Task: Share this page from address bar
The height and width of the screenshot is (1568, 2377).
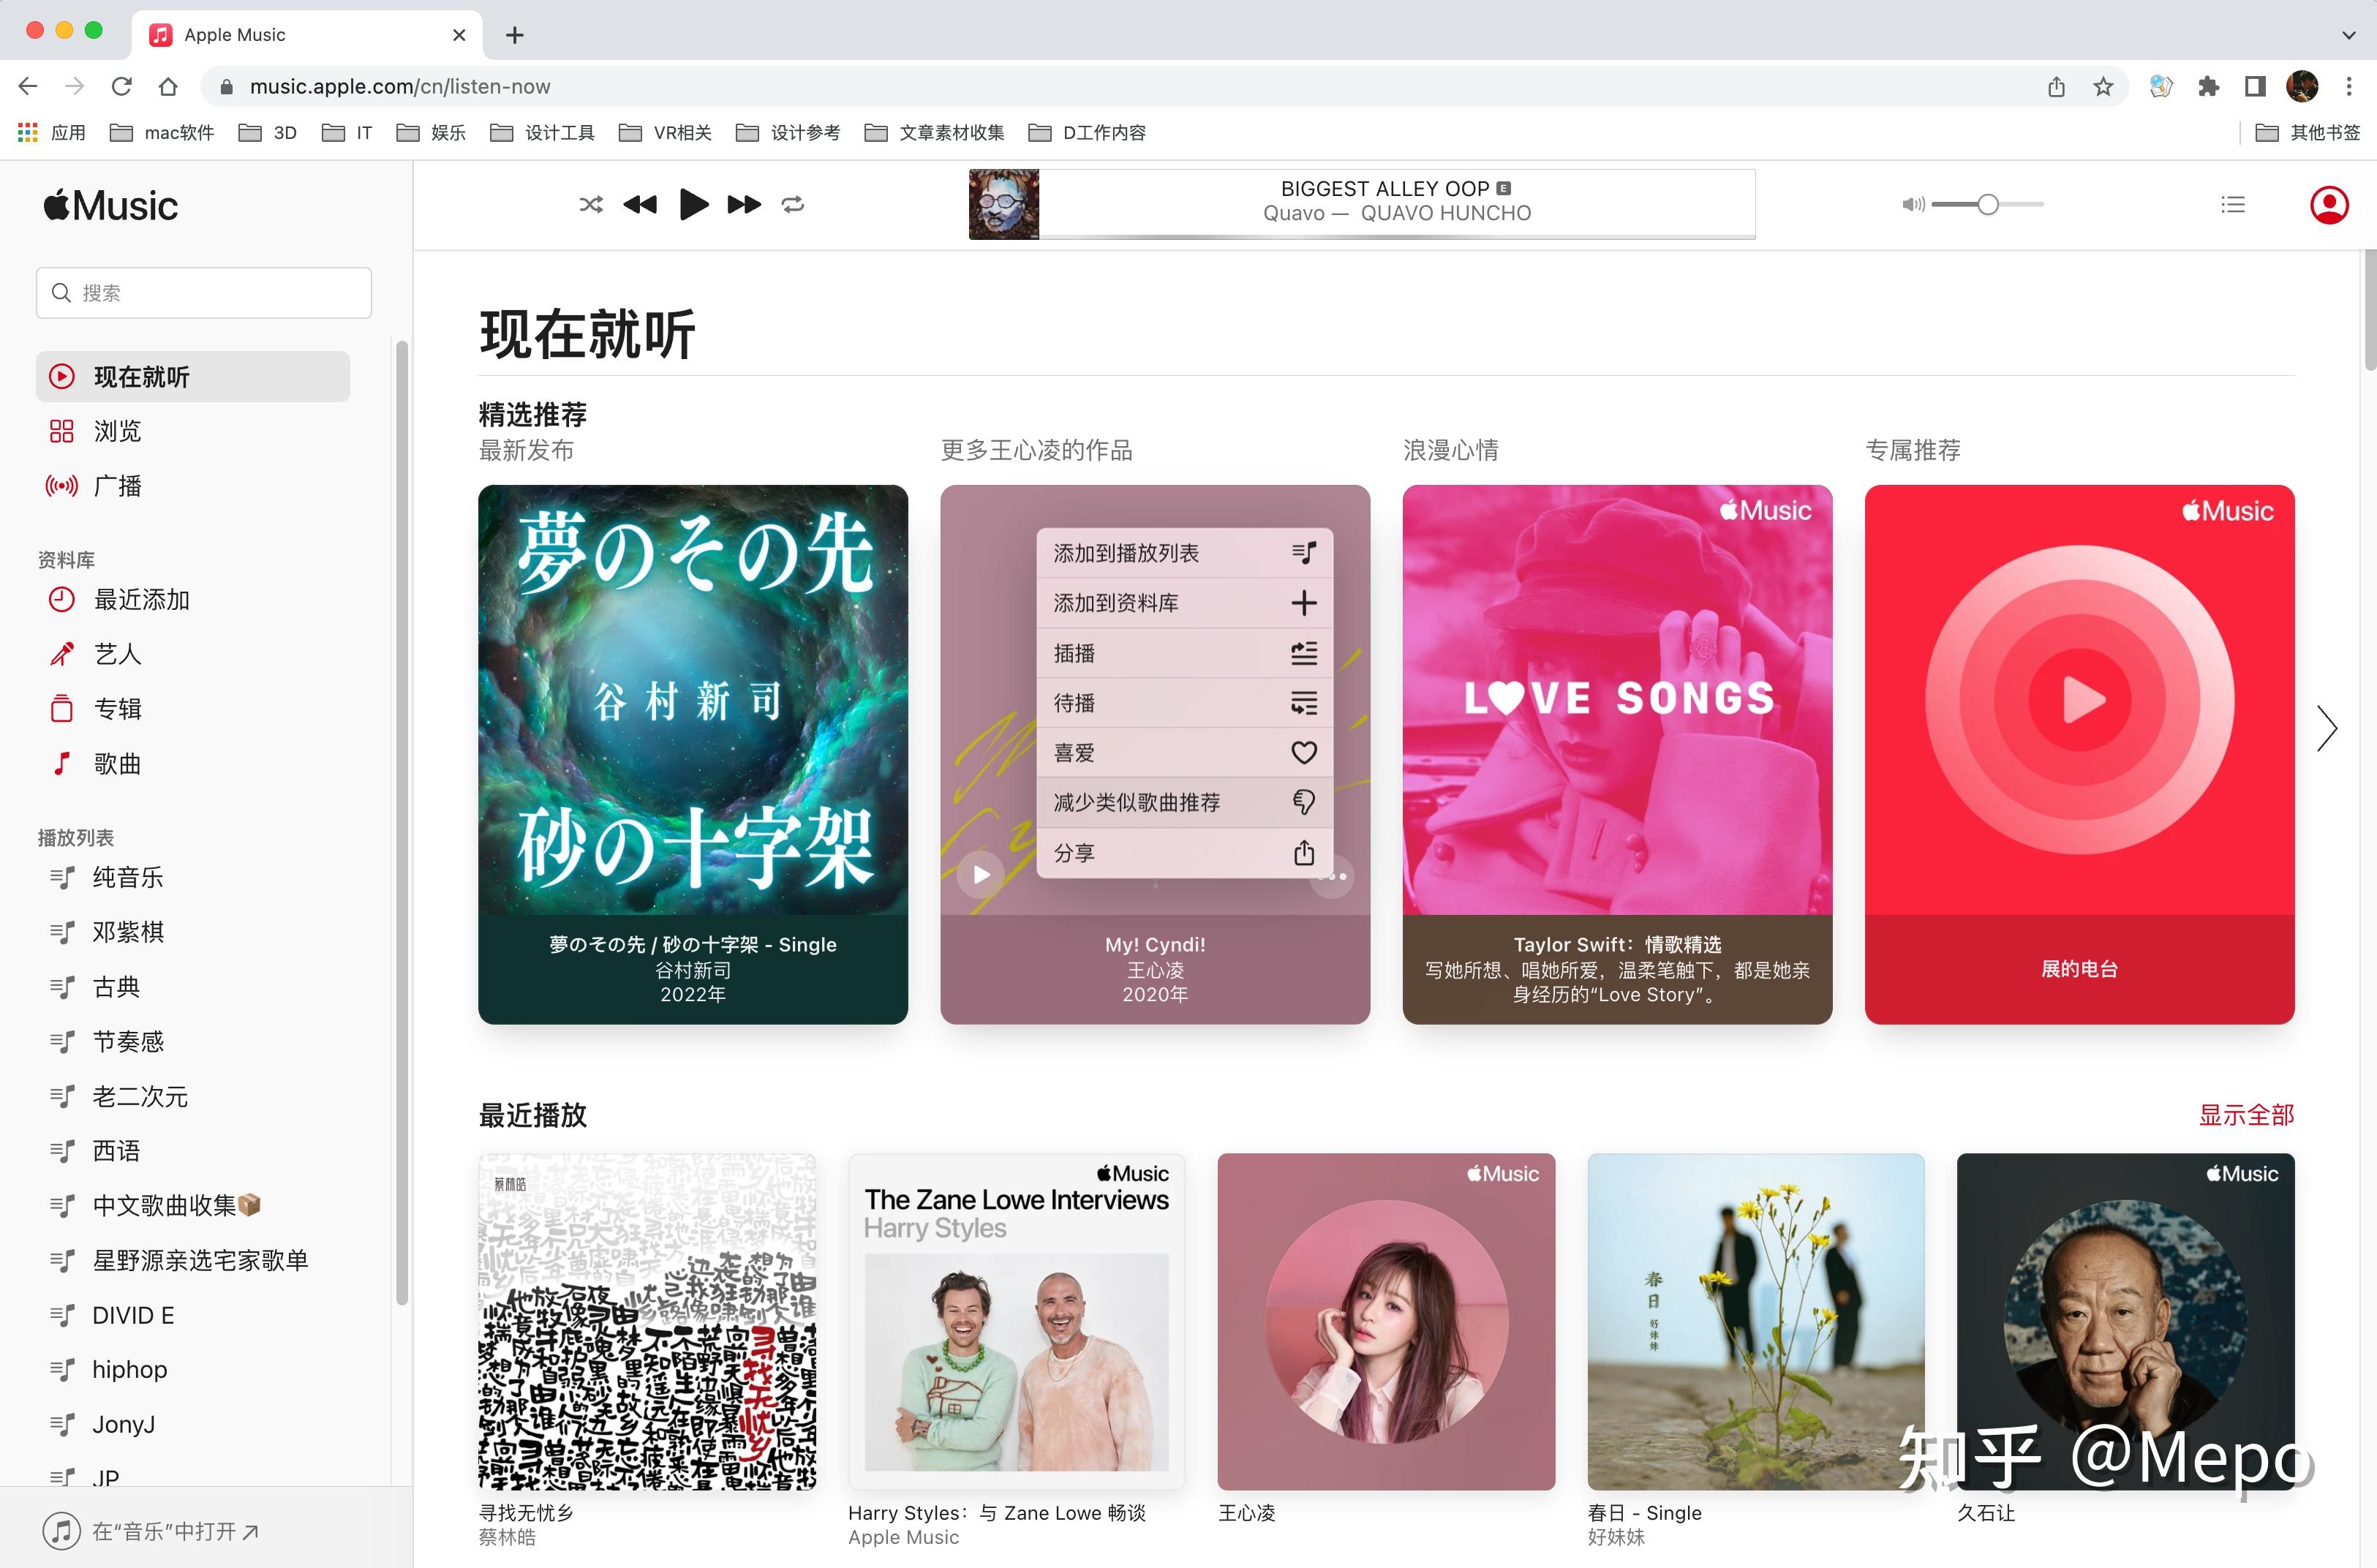Action: click(x=2056, y=87)
